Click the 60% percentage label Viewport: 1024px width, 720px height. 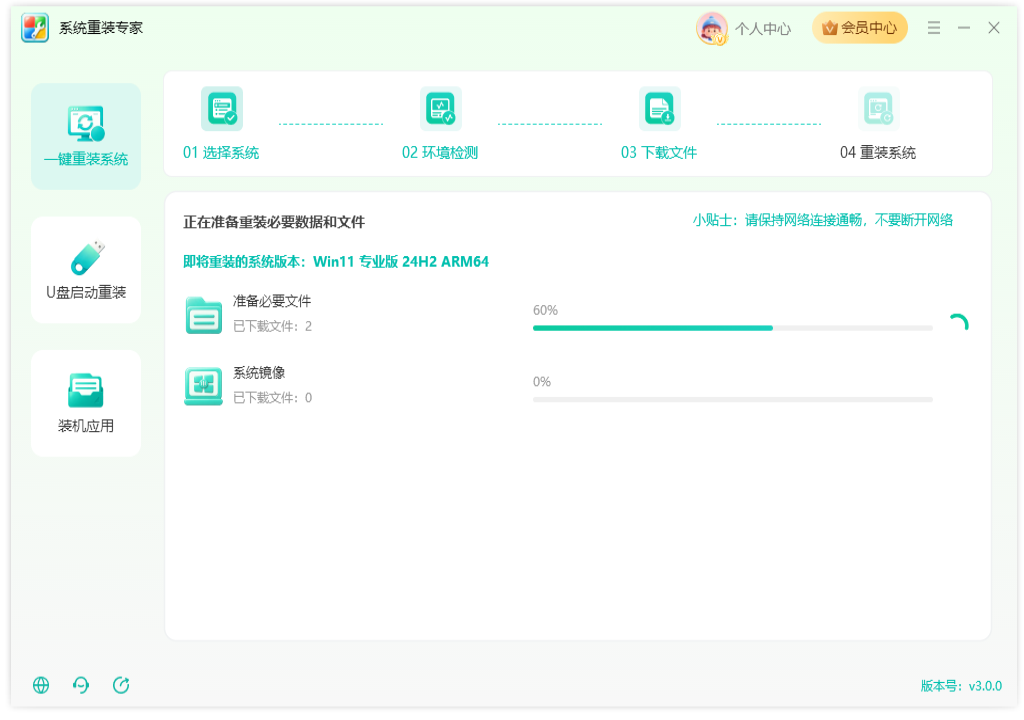[x=545, y=310]
